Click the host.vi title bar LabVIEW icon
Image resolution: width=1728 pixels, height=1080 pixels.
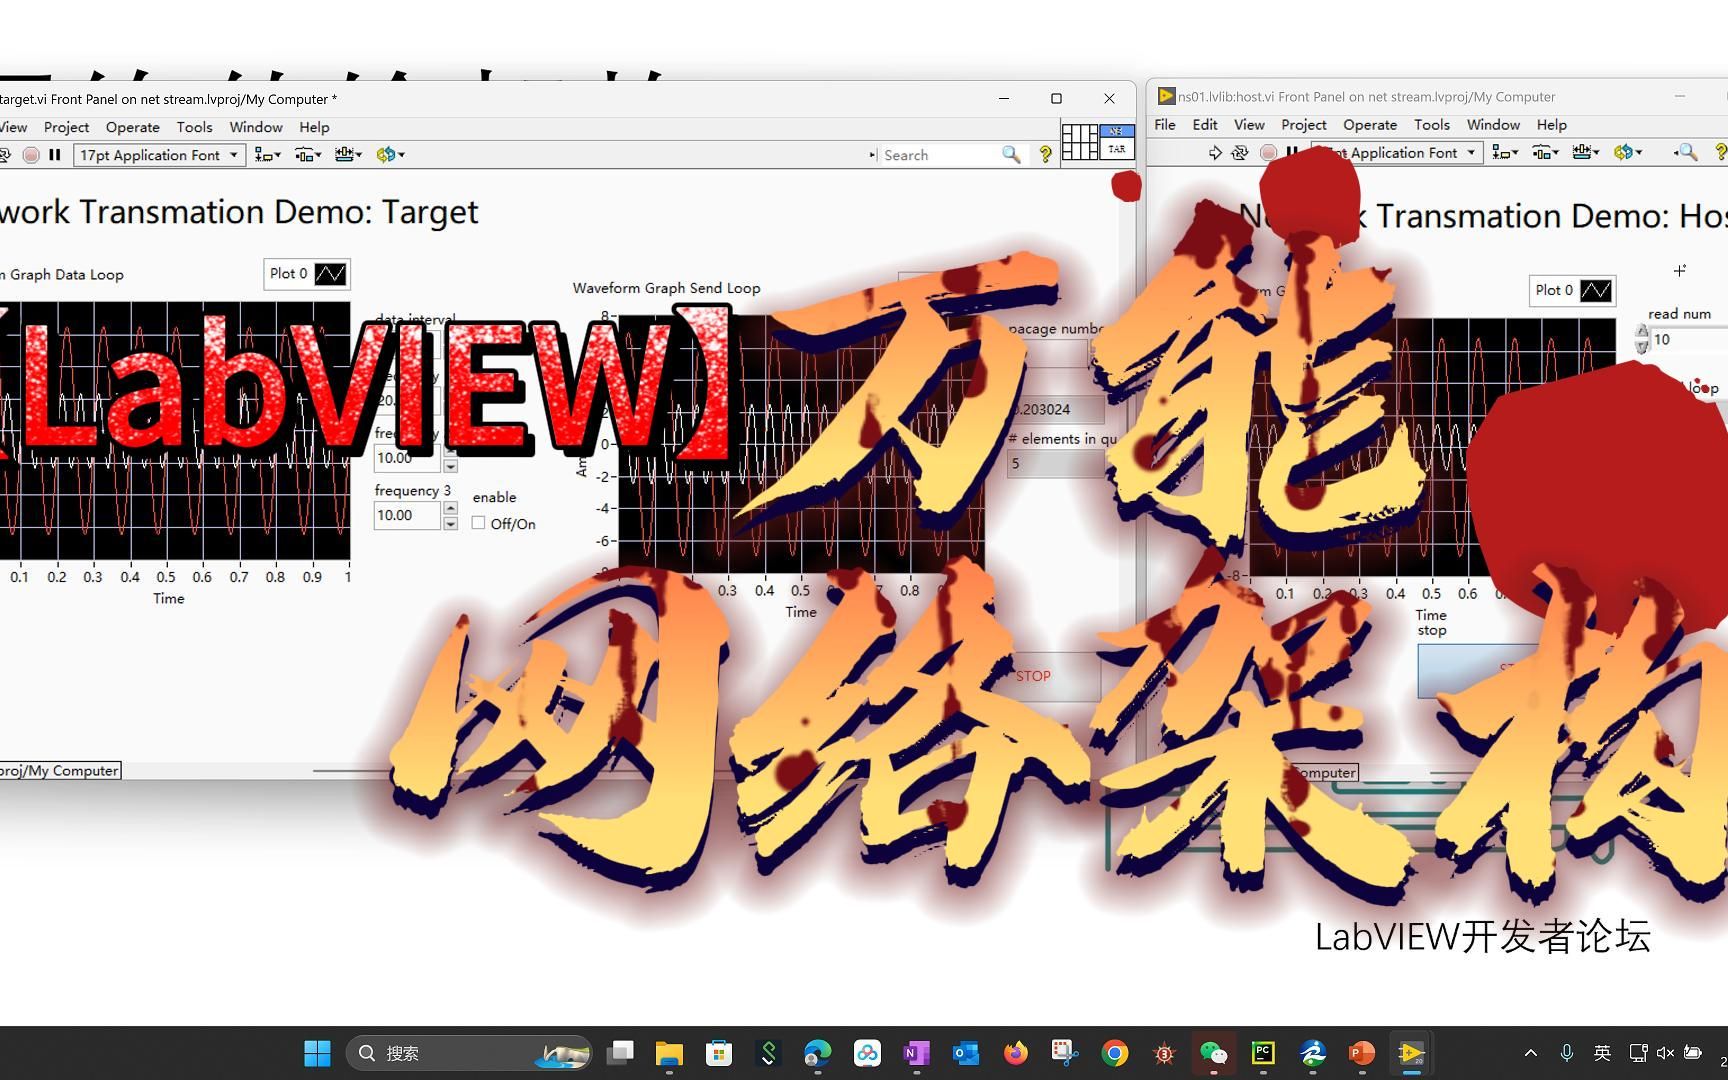tap(1166, 96)
